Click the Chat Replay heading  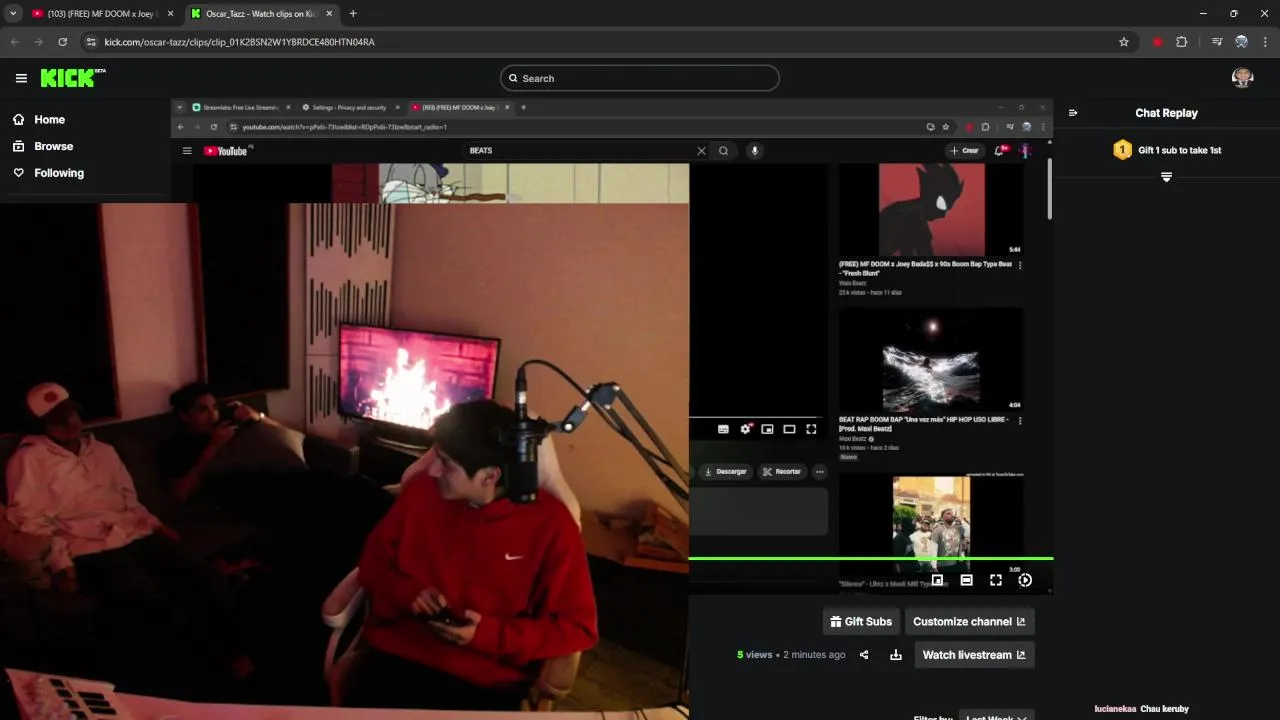(1166, 113)
